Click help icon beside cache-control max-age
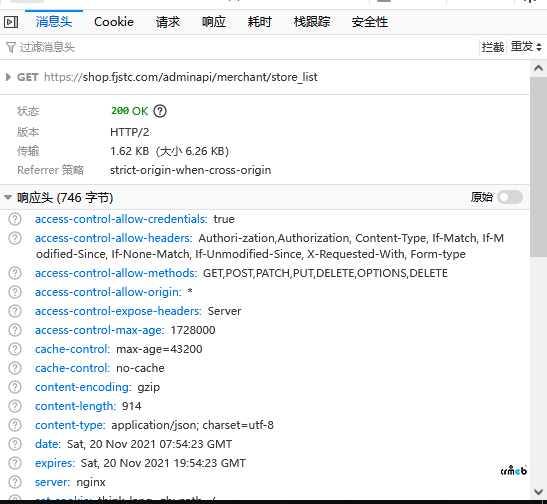Viewport: 547px width, 504px height. [15, 349]
